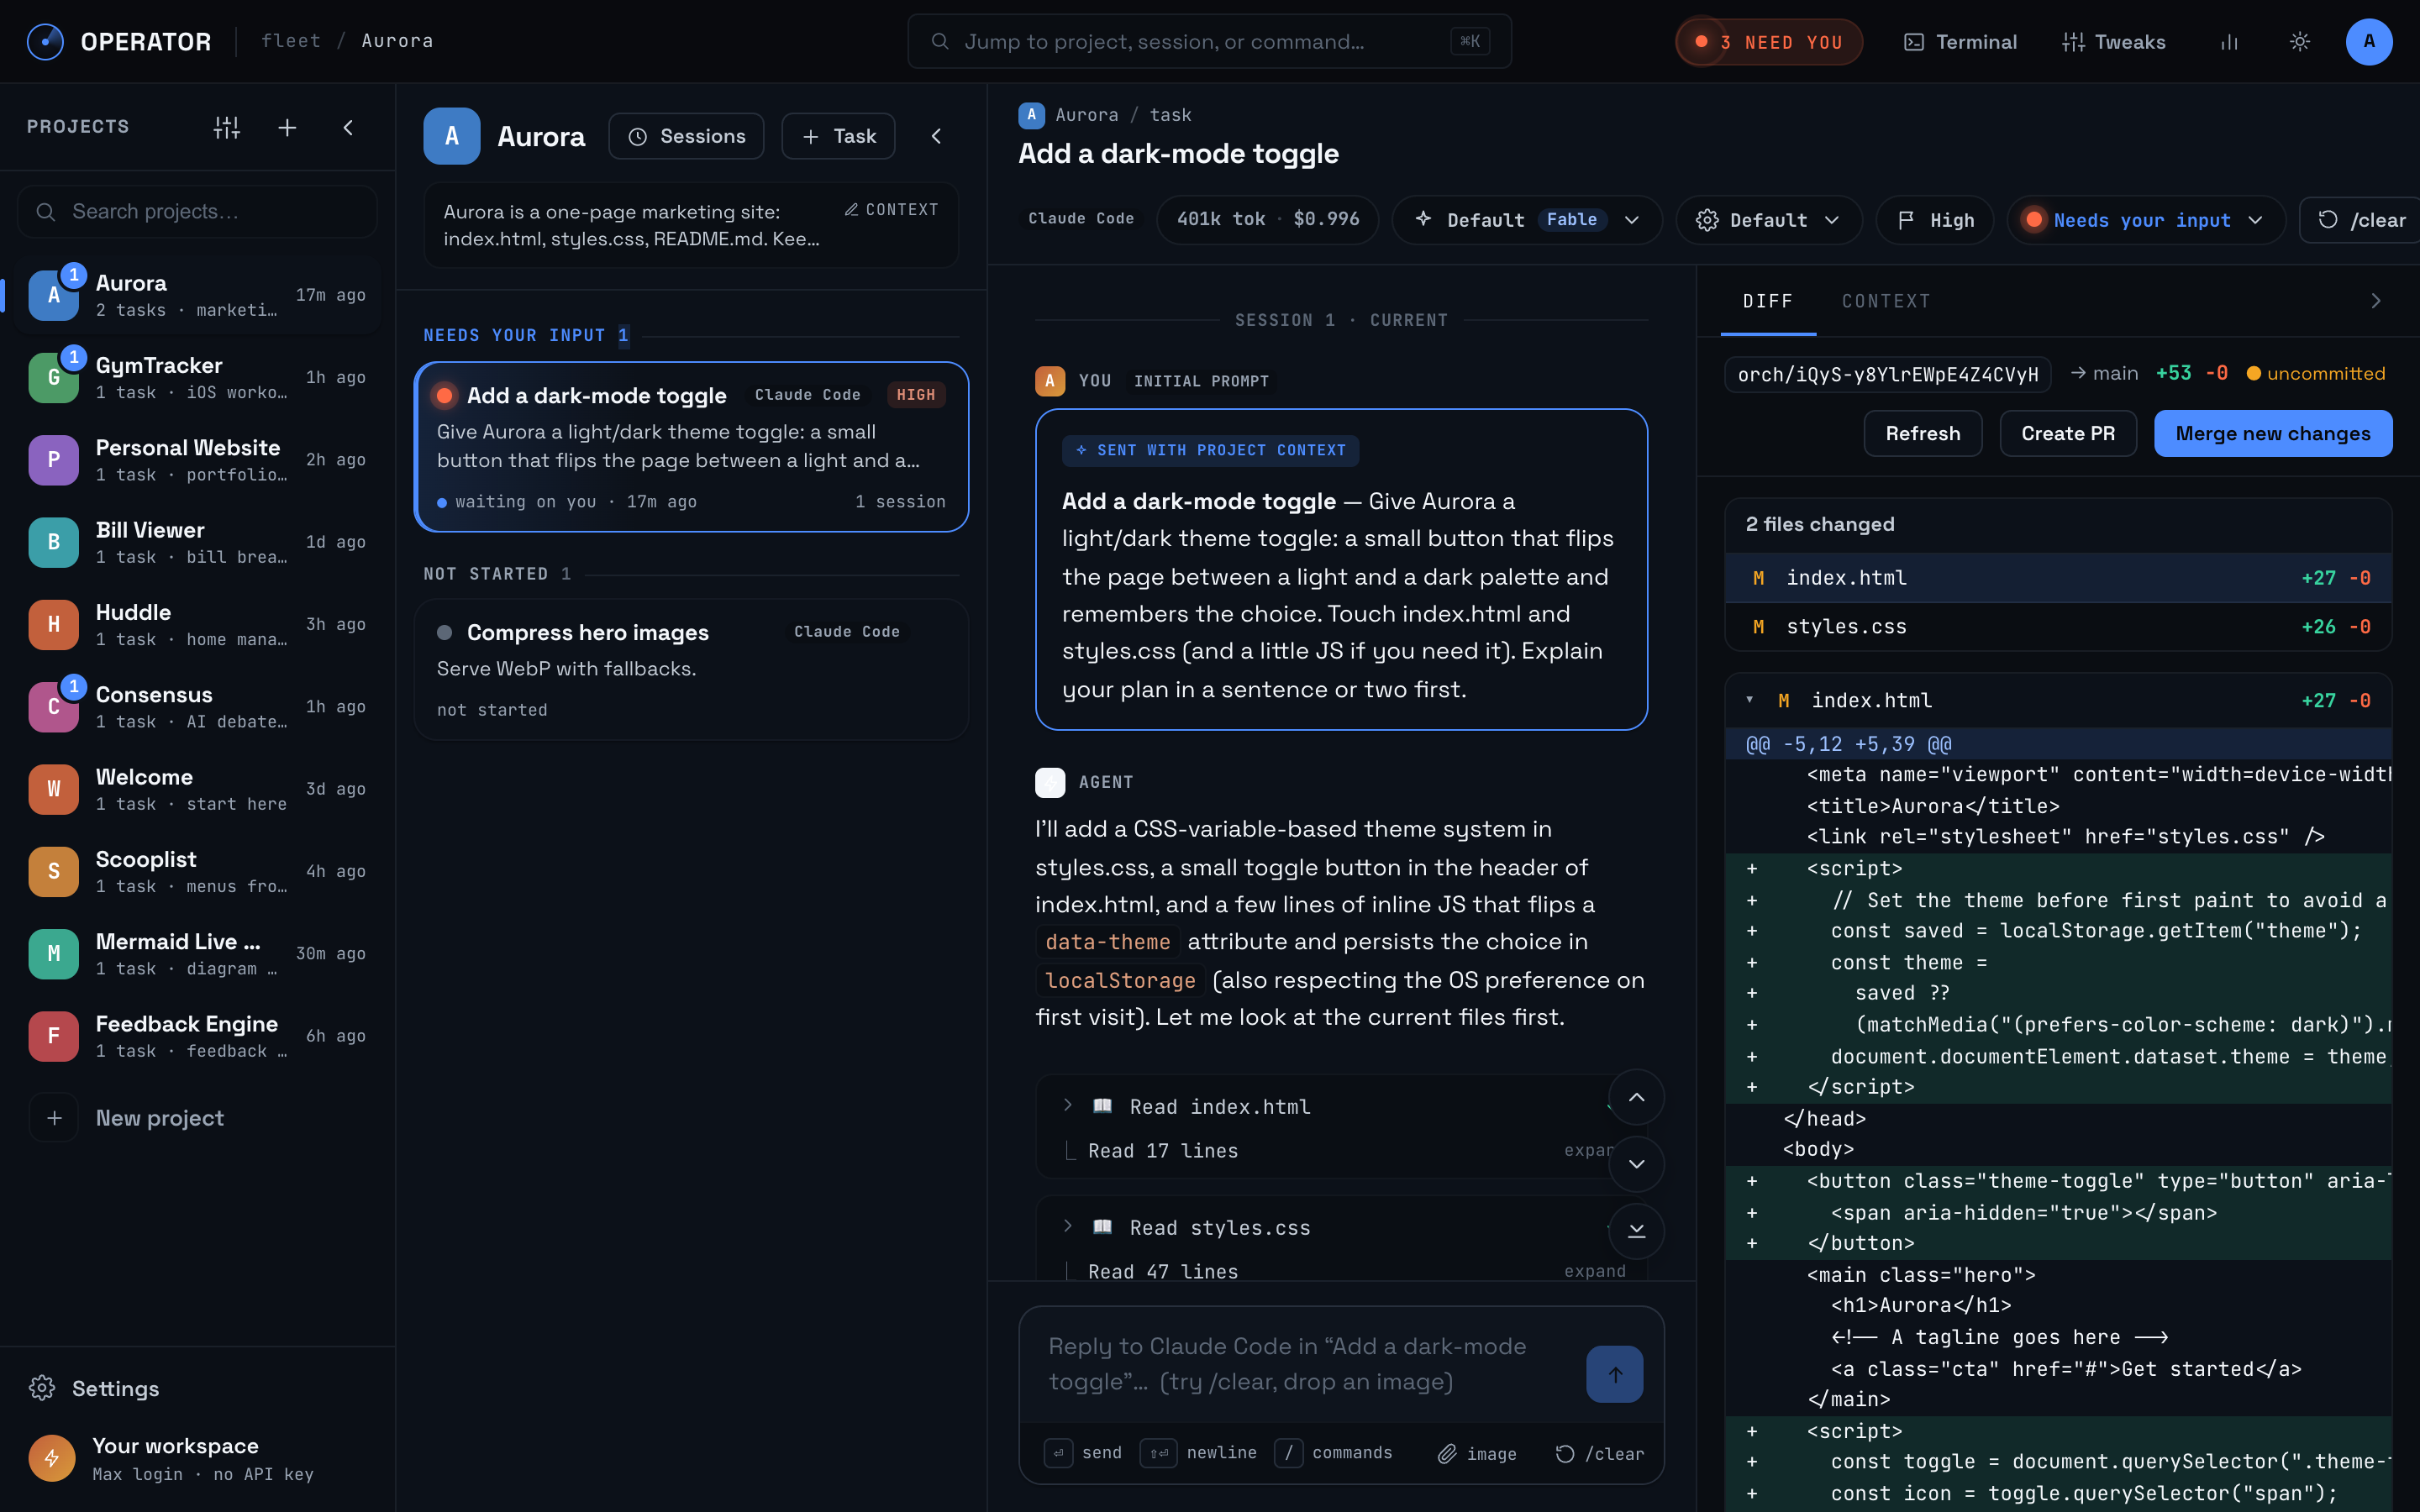Viewport: 2420px width, 1512px height.
Task: Open the Default Fable model dropdown
Action: 1527,220
